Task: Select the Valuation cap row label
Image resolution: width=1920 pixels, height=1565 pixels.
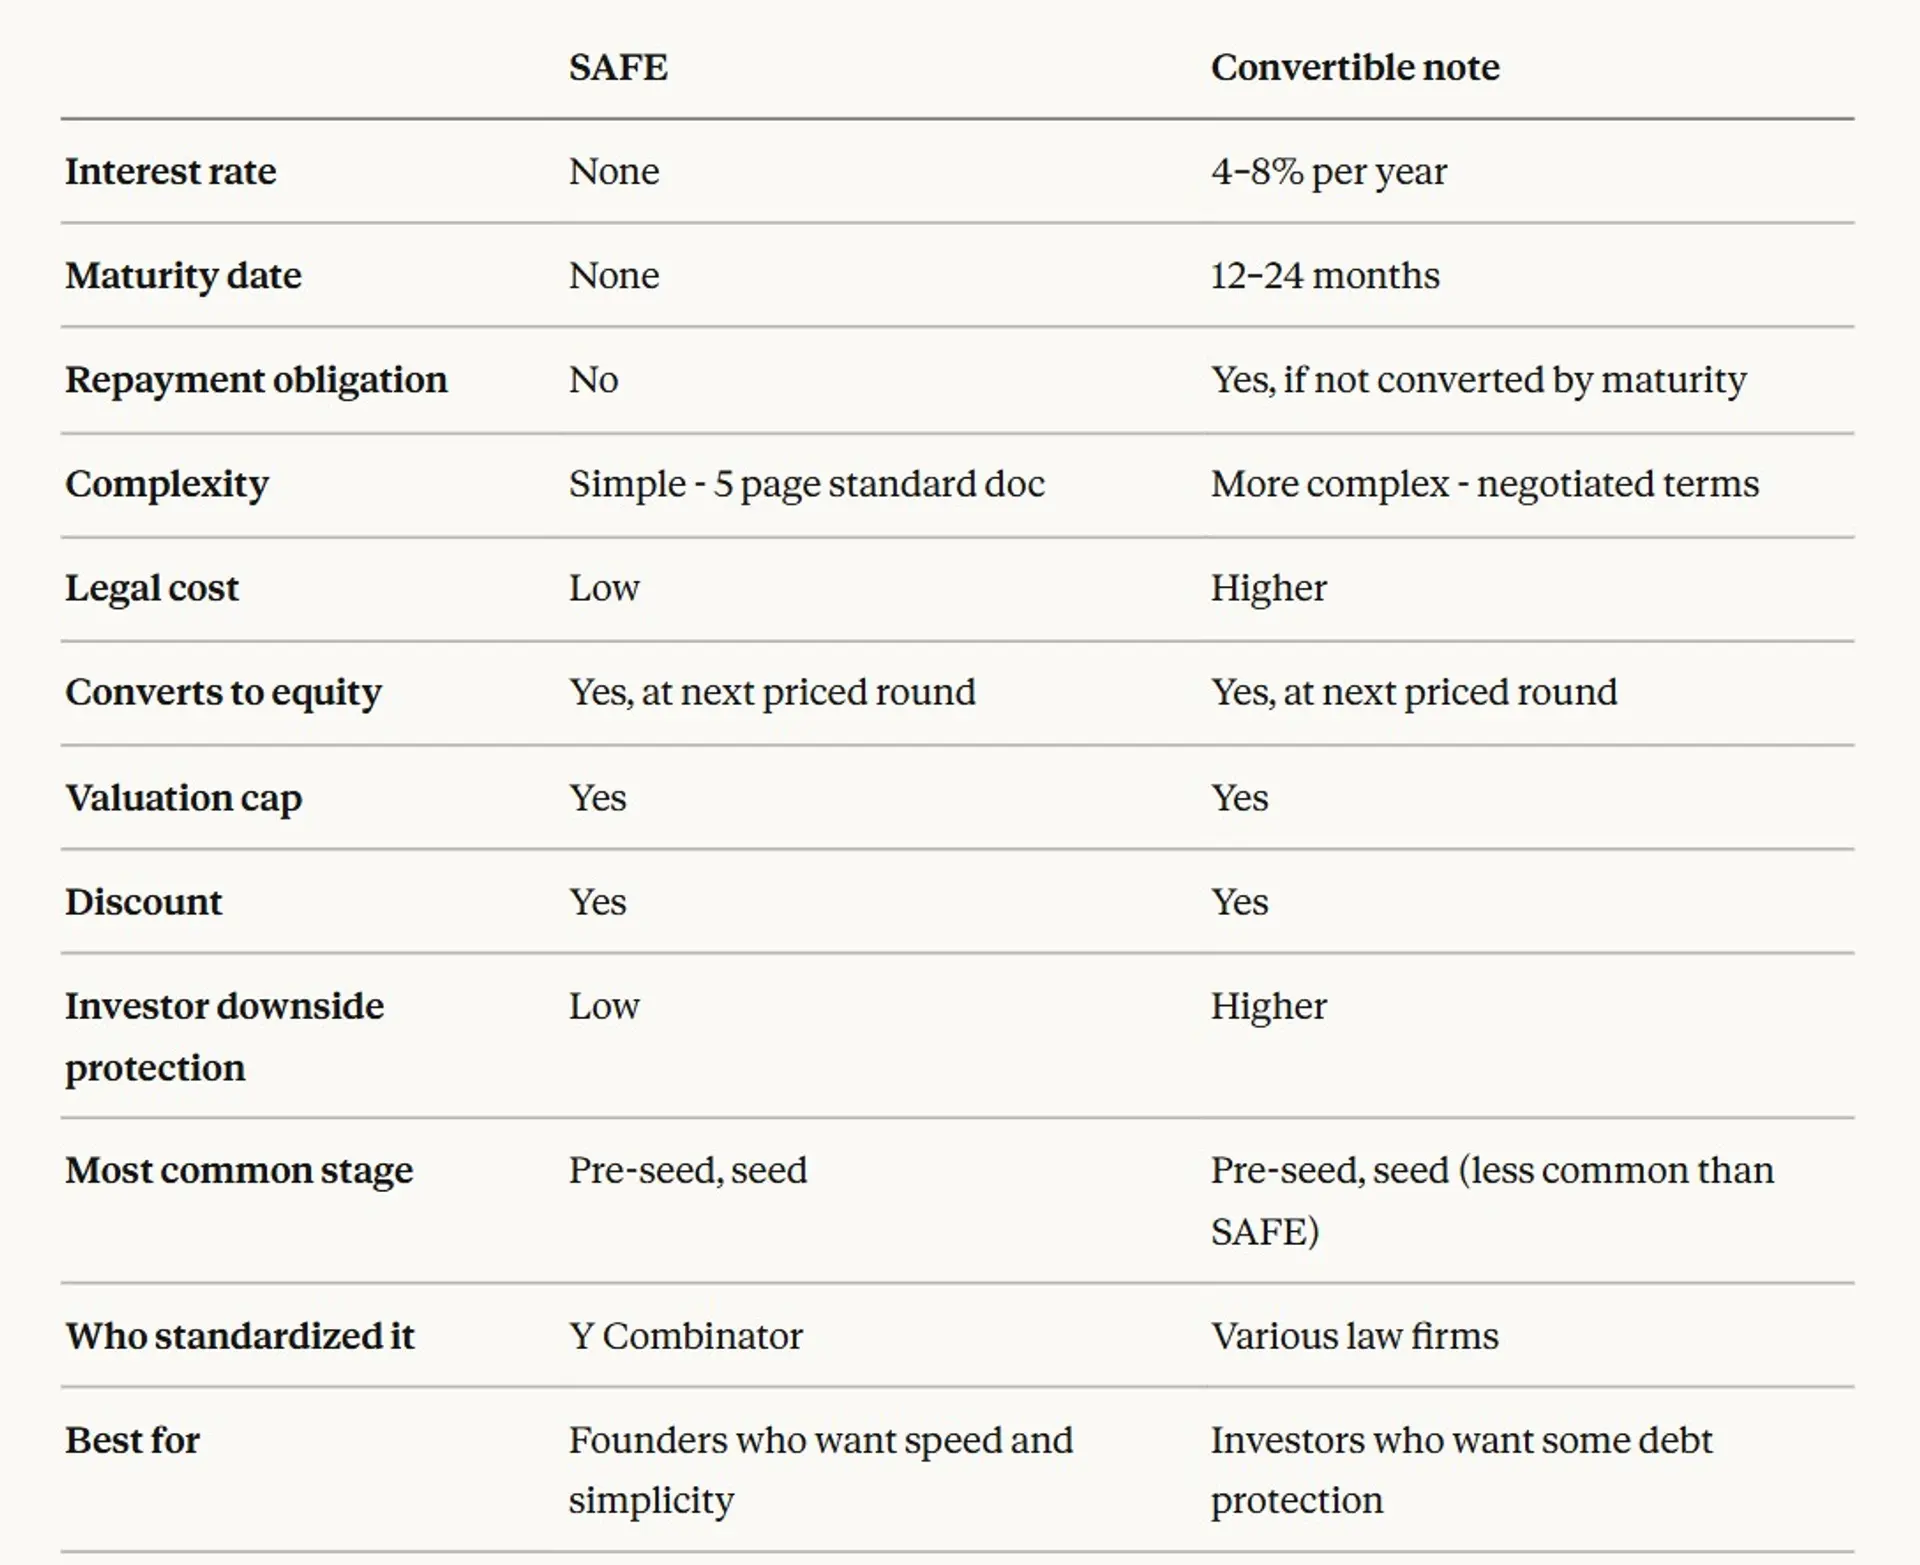Action: tap(183, 798)
